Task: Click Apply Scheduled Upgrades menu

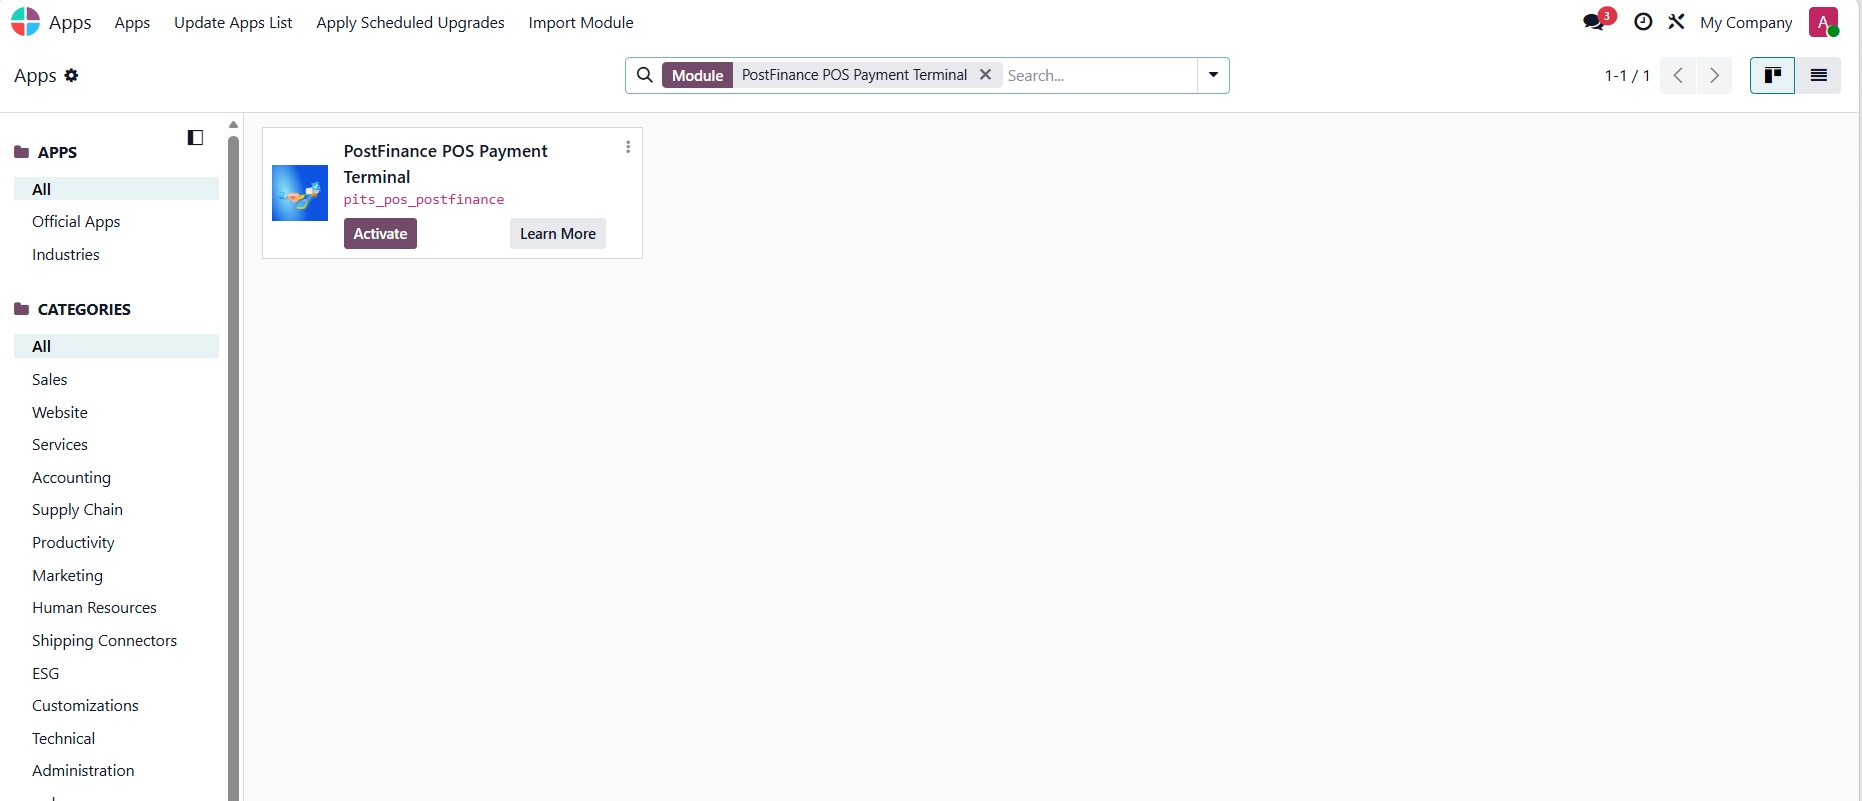Action: [410, 22]
